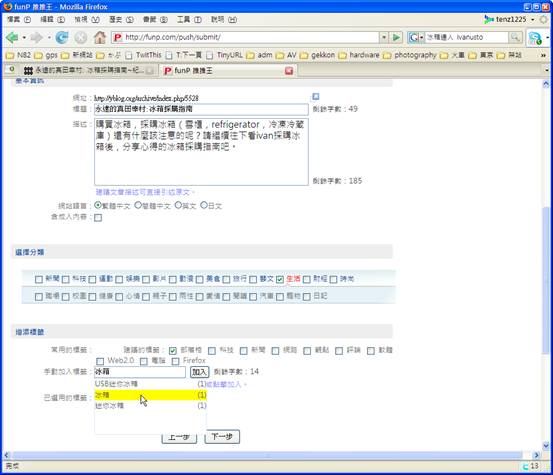This screenshot has height=475, width=553.
Task: Expand the address bar URL dropdown
Action: [383, 37]
